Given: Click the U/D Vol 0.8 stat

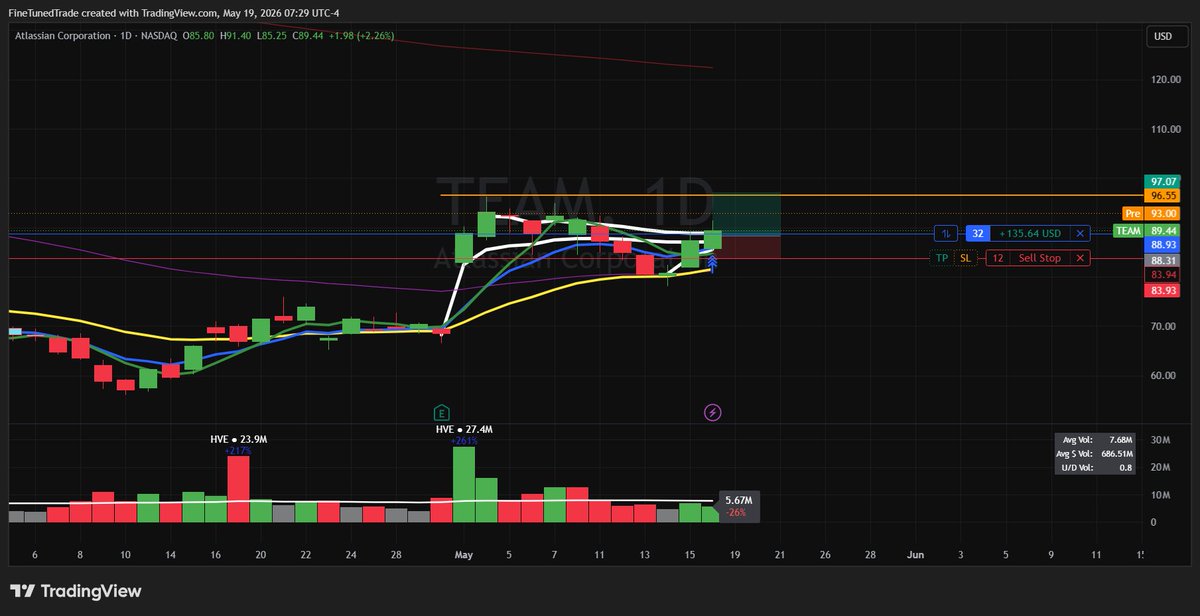Looking at the screenshot, I should point(1099,467).
